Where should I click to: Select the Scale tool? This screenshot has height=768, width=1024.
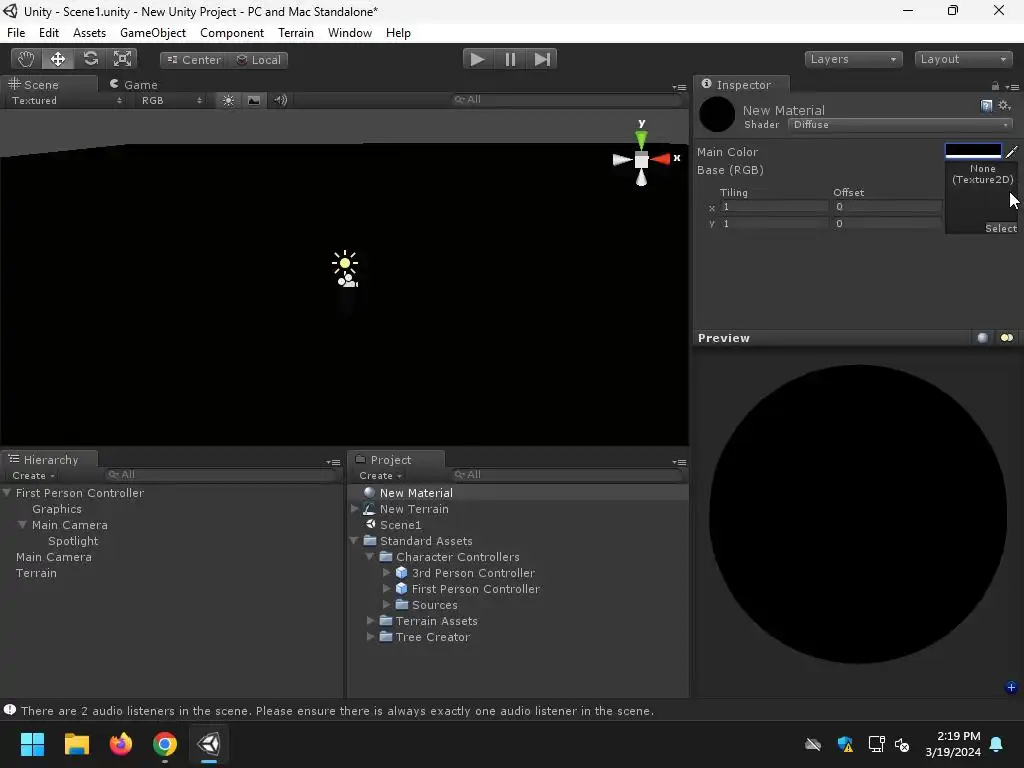[x=122, y=59]
